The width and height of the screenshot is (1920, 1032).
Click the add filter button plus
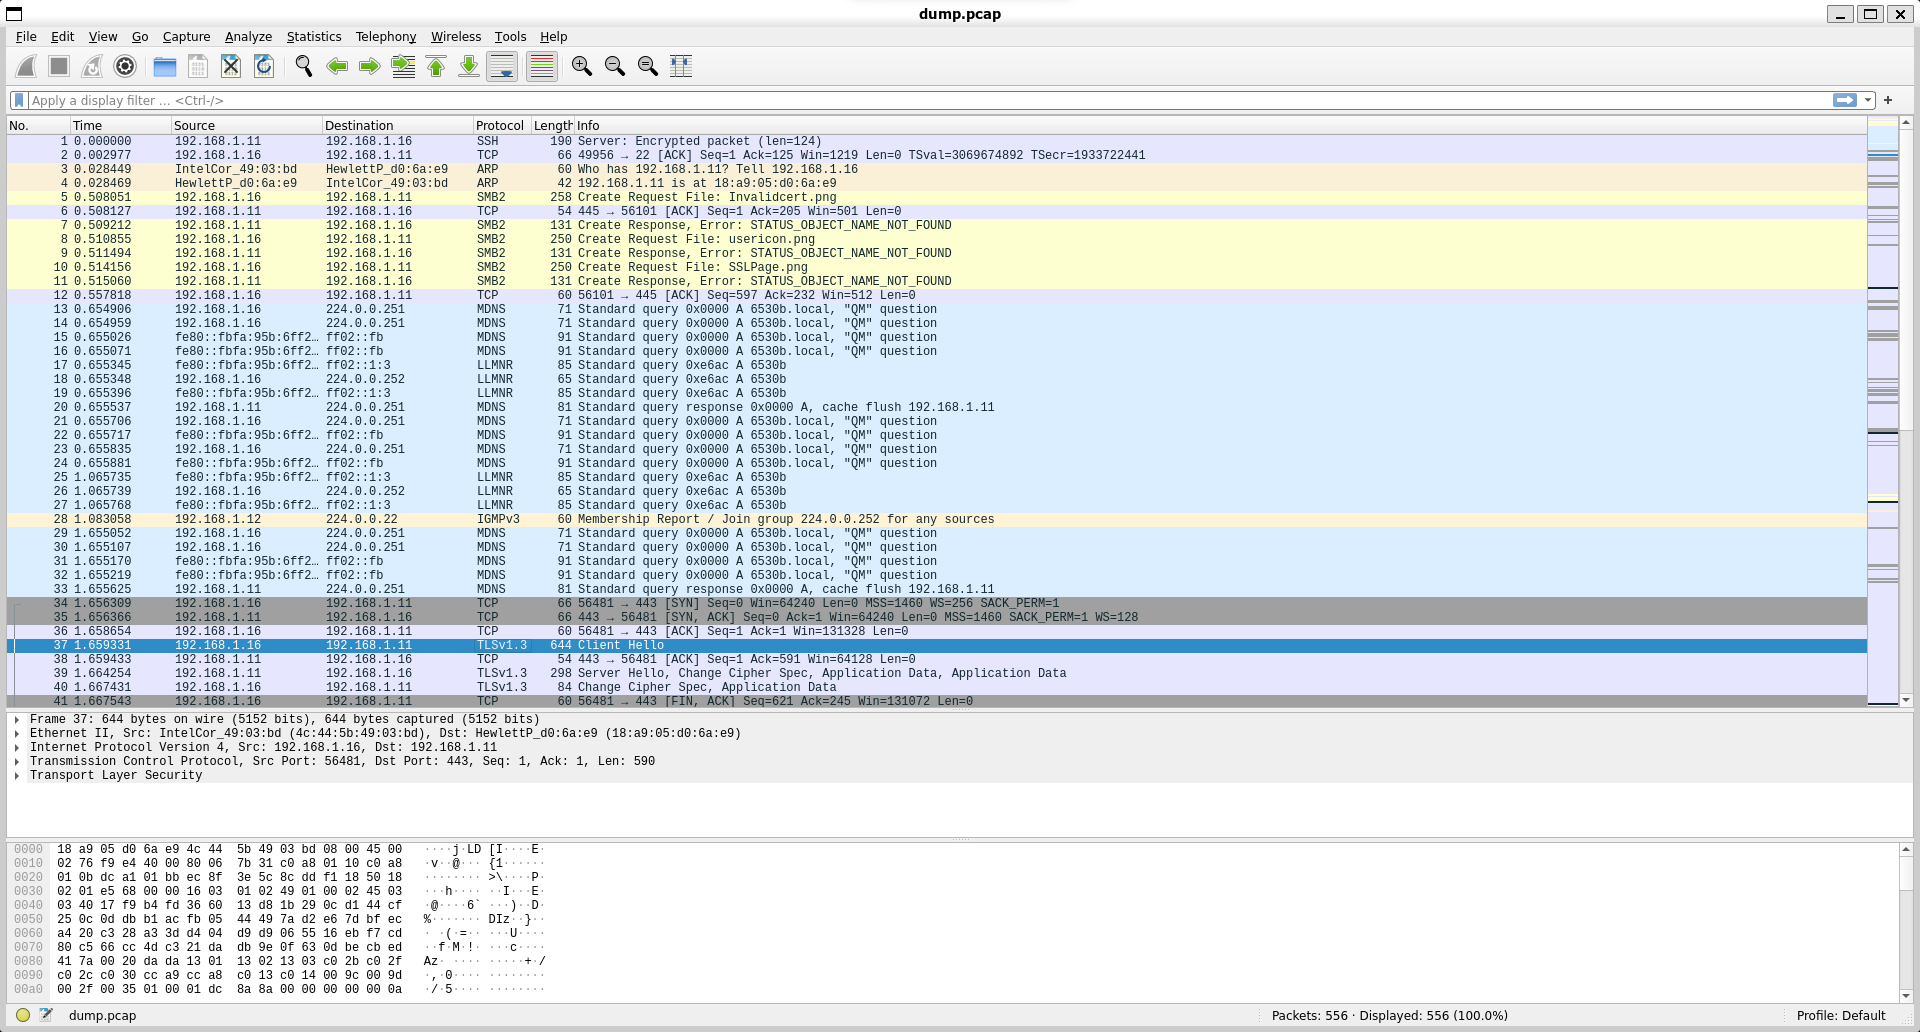[1888, 100]
